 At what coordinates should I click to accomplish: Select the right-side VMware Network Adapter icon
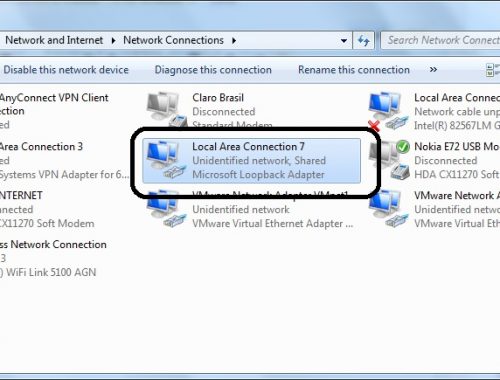pyautogui.click(x=388, y=209)
